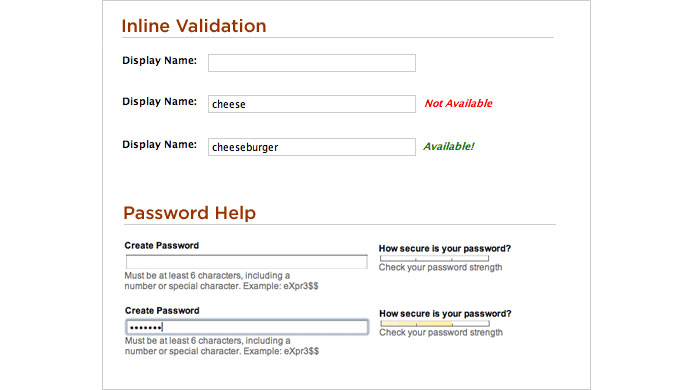Click the Display Name label beside cheeseburger
This screenshot has height=390, width=693.
[160, 145]
